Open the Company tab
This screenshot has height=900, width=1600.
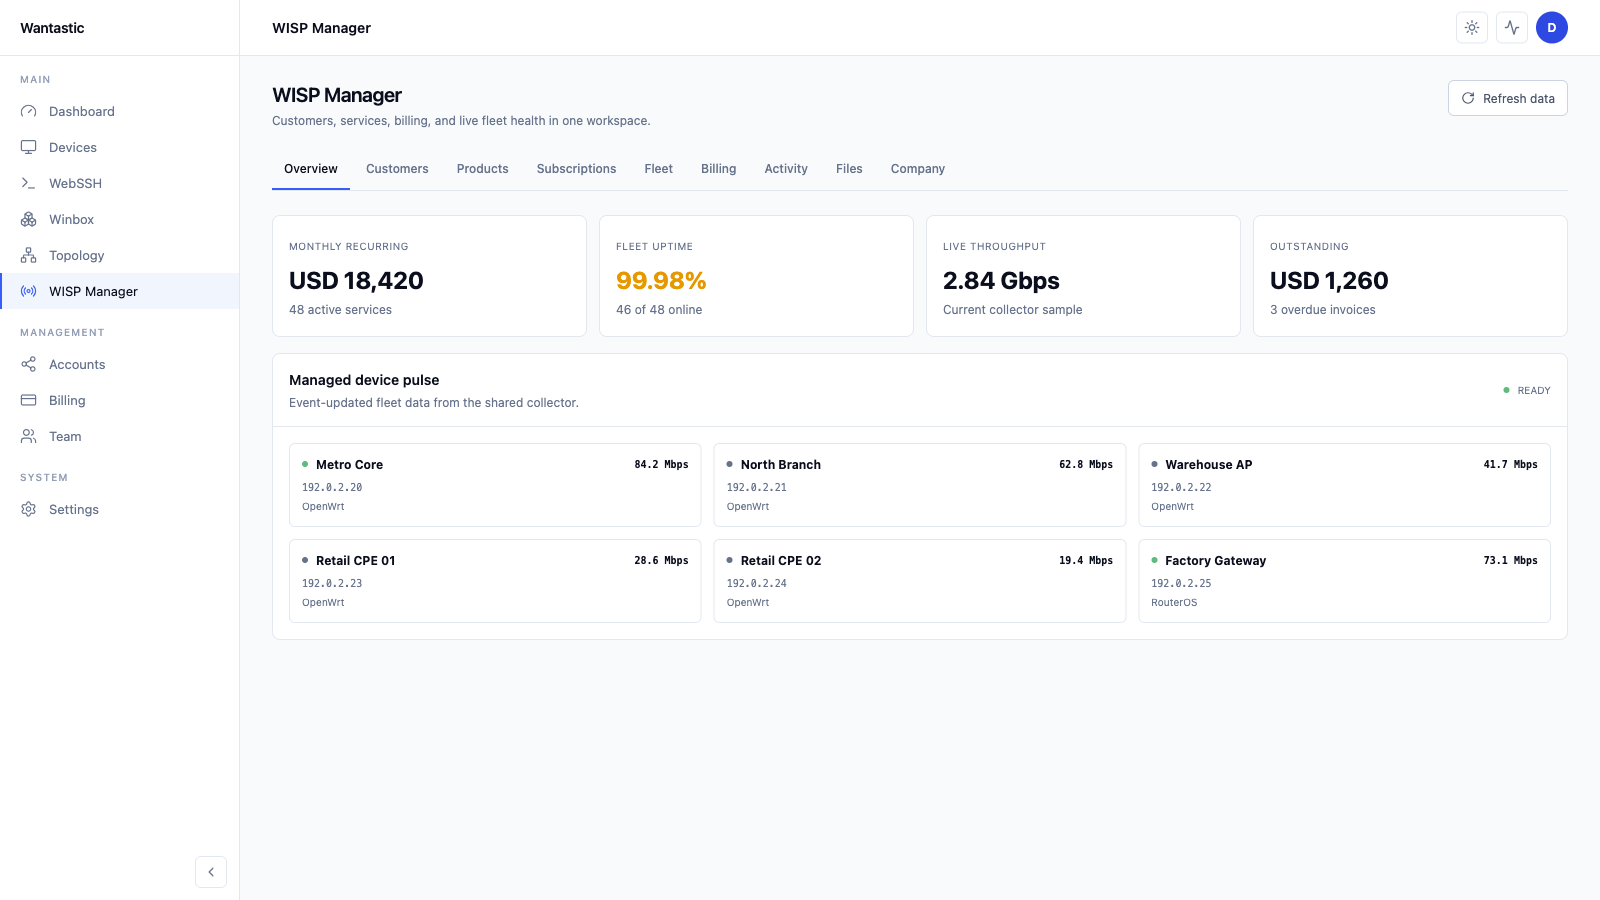point(918,169)
